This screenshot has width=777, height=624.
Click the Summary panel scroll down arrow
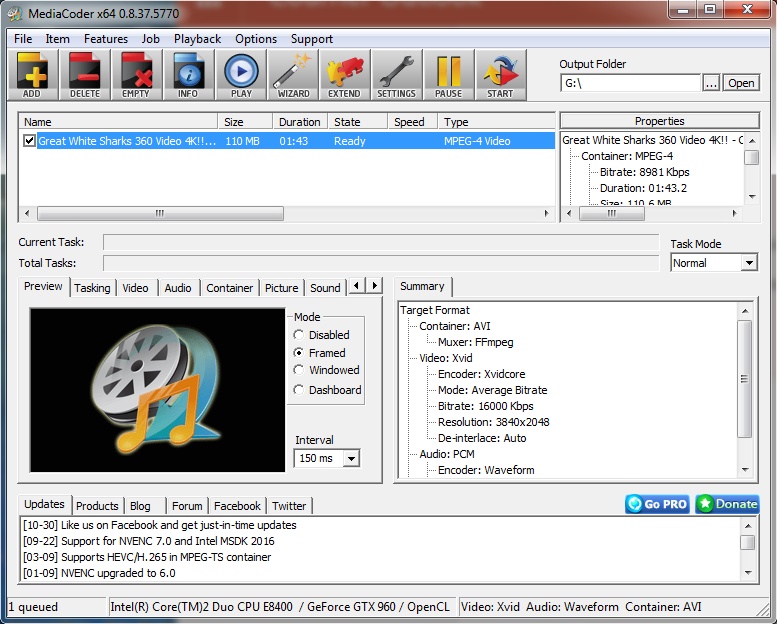[x=745, y=470]
